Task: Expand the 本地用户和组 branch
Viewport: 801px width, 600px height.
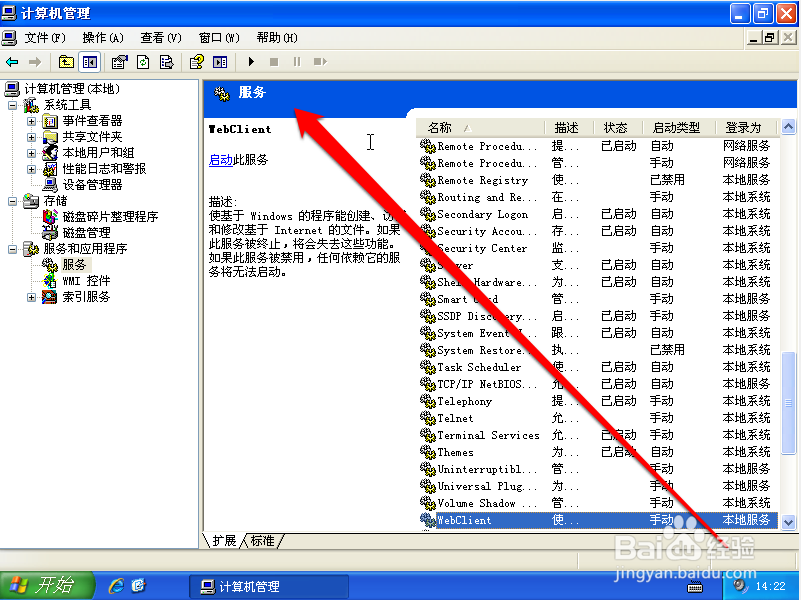Action: (31, 153)
